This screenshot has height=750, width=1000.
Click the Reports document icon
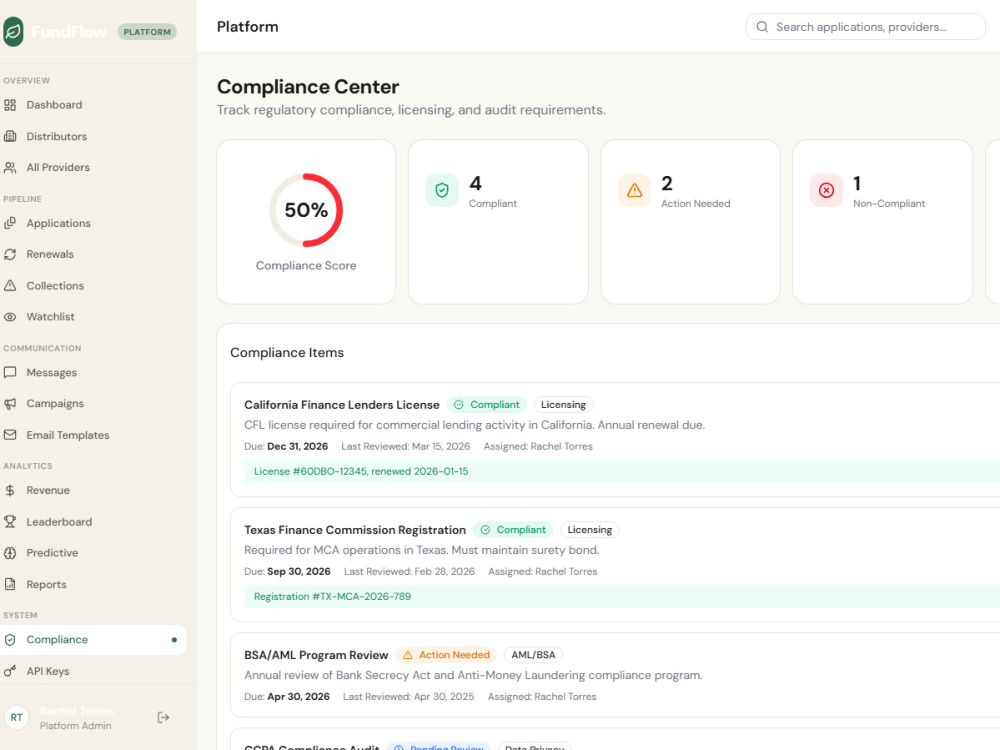10,584
